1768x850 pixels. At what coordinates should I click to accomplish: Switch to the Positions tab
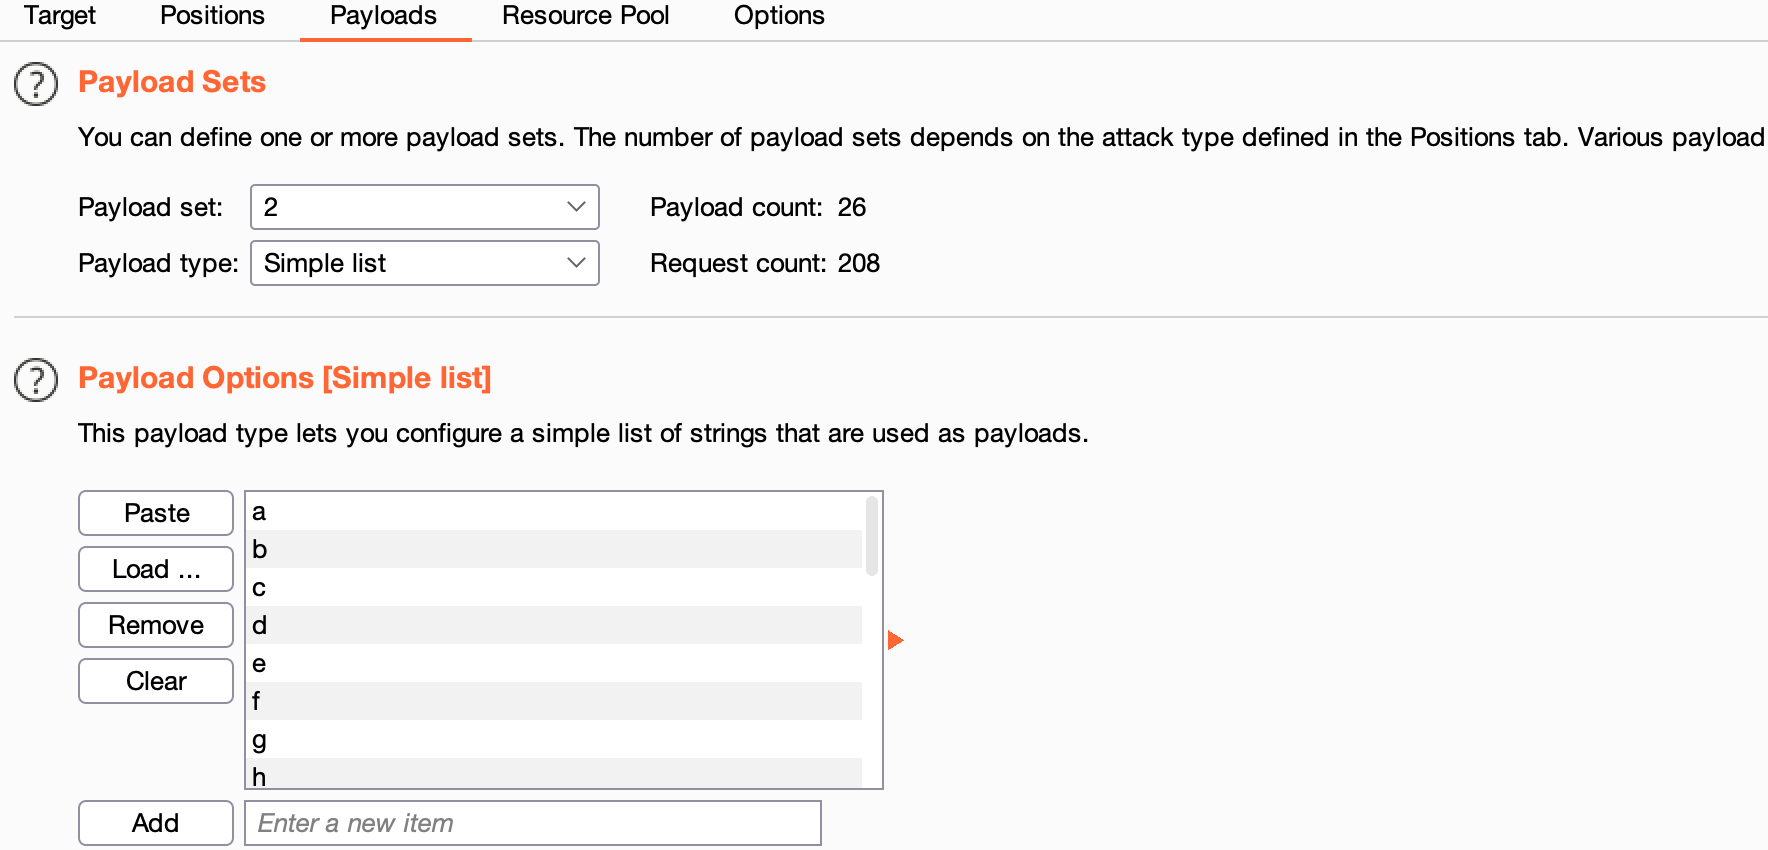[x=212, y=16]
